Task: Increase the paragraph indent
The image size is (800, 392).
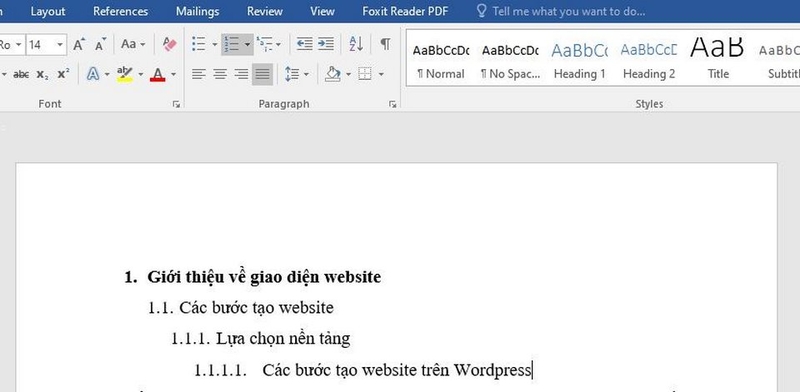Action: click(326, 44)
